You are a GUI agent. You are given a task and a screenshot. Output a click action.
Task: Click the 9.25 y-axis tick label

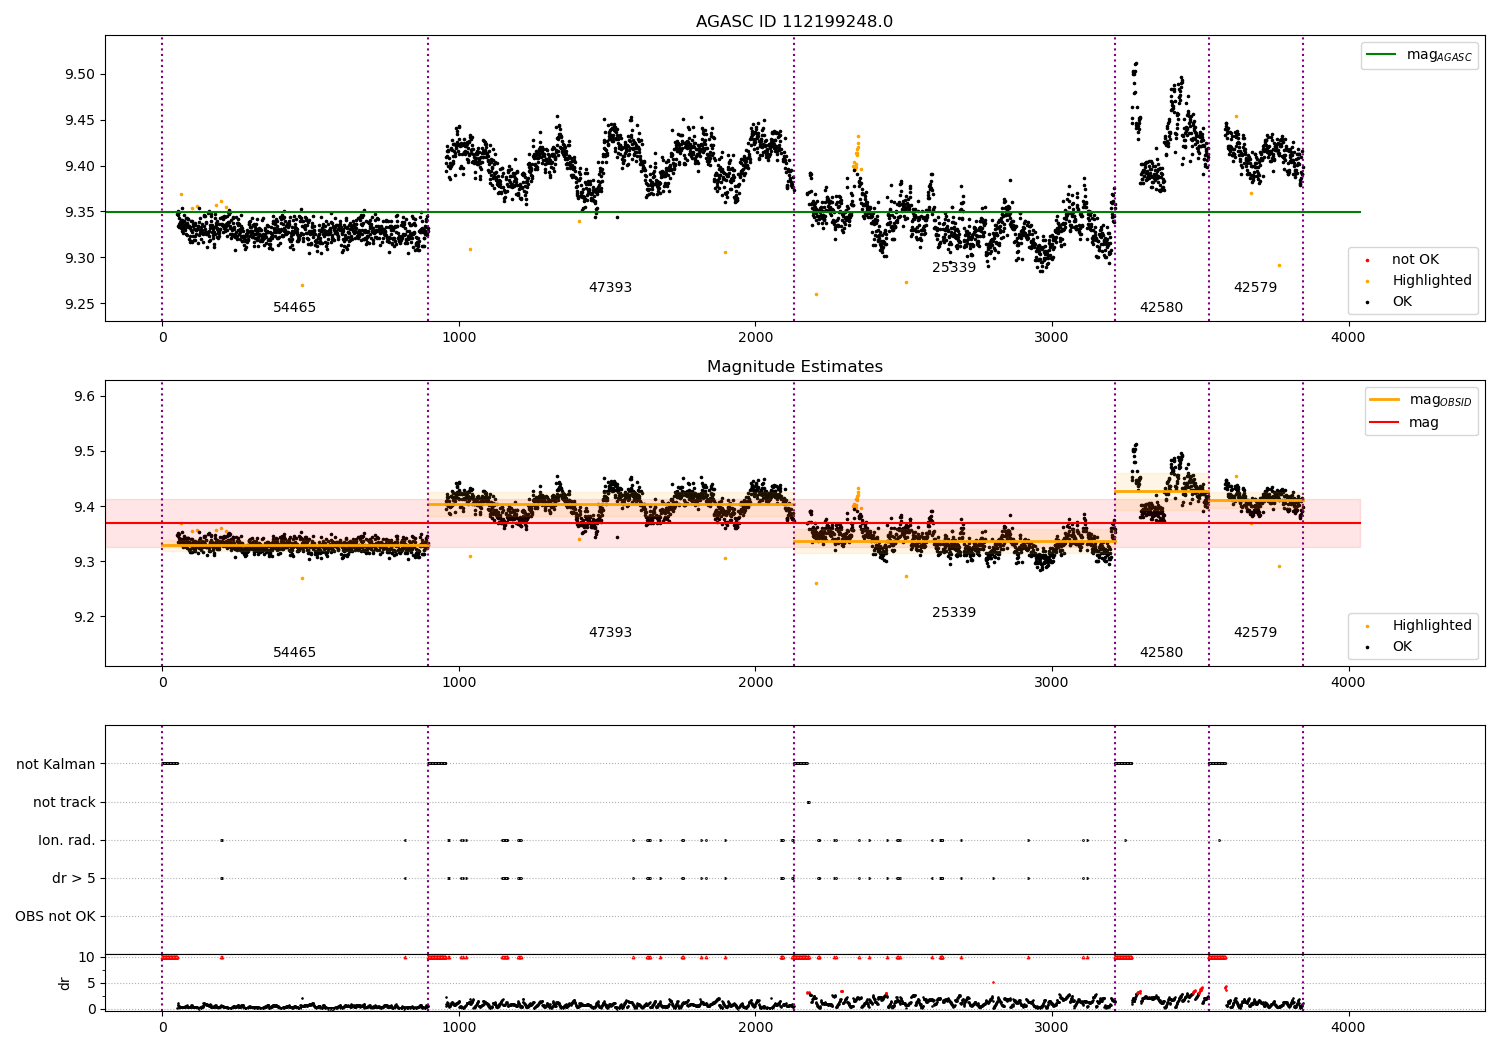[x=79, y=305]
